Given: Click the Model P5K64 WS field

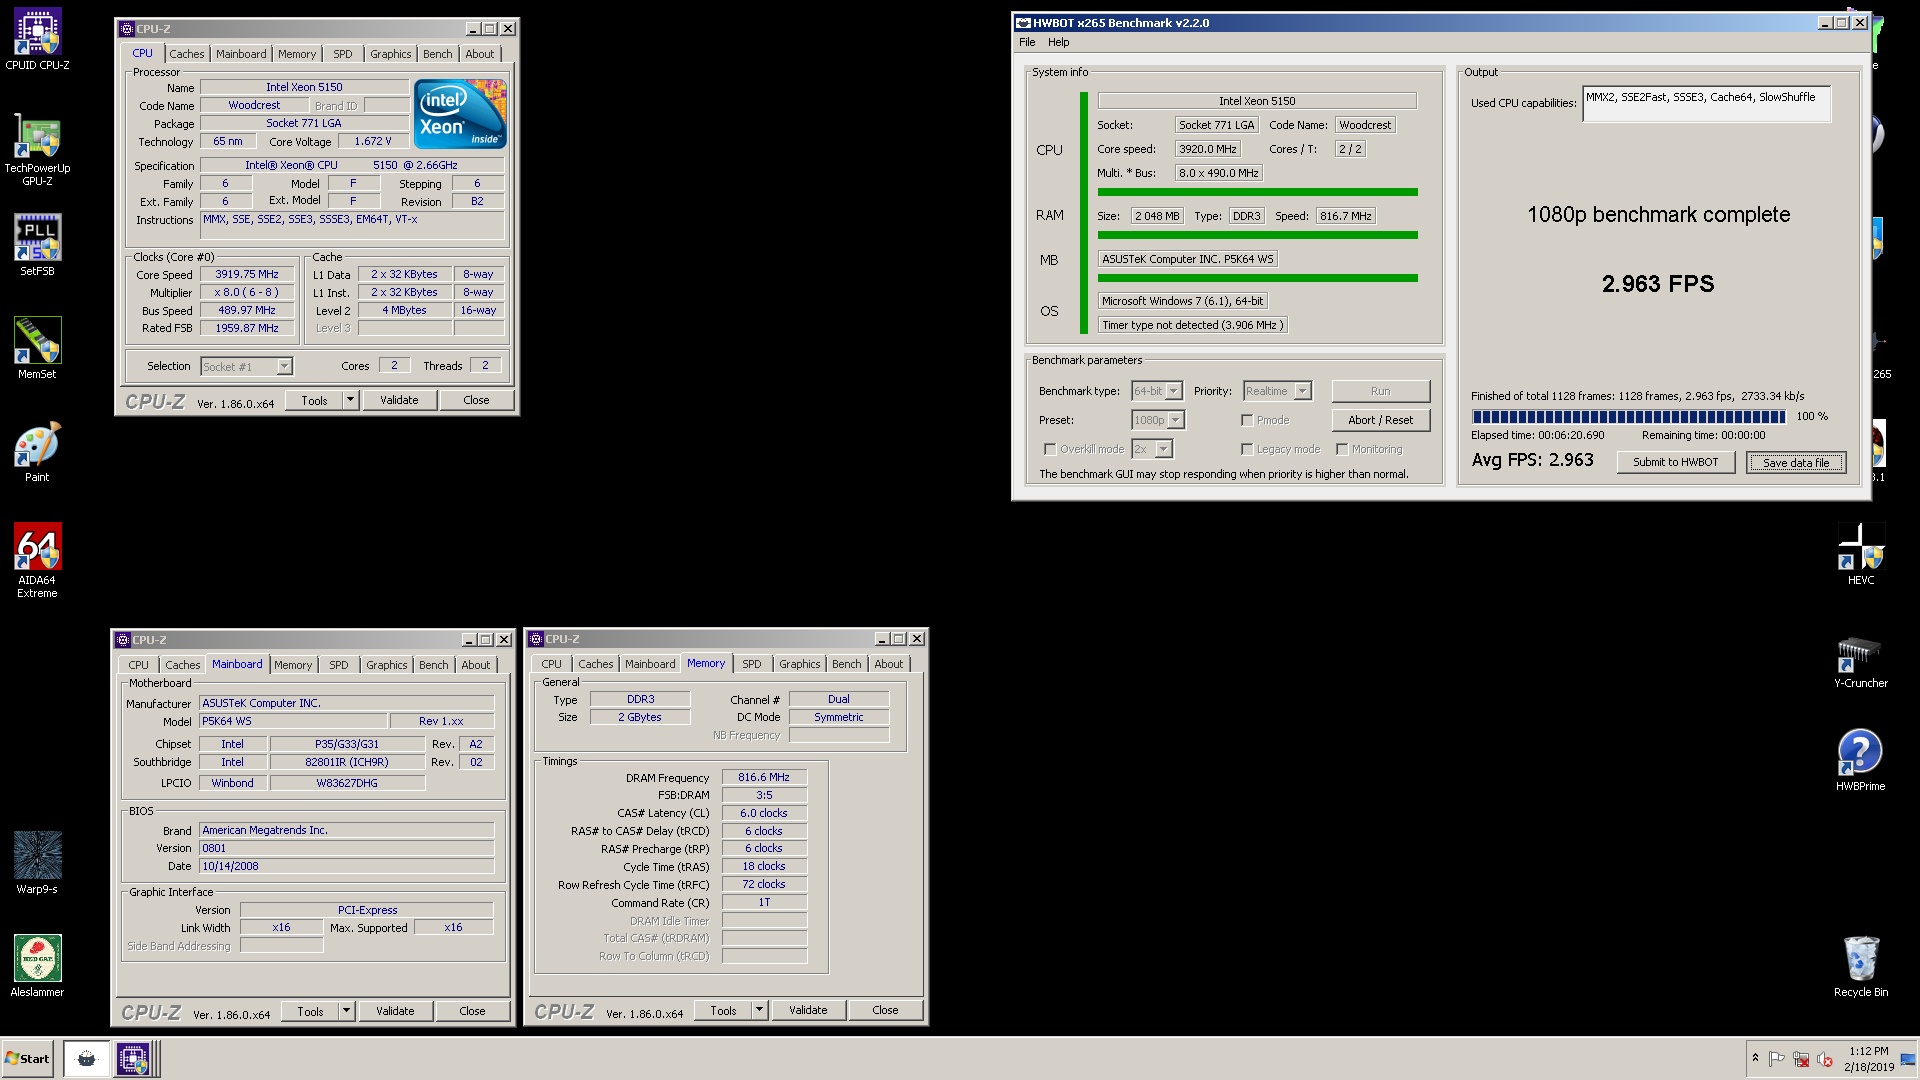Looking at the screenshot, I should click(293, 721).
